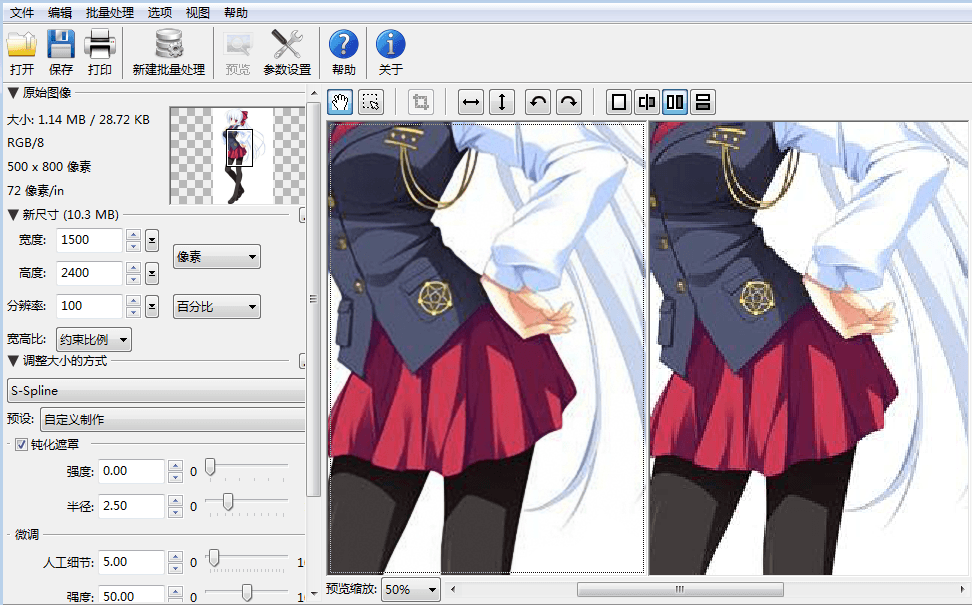Increase 分辨率 with the up stepper

coord(133,300)
